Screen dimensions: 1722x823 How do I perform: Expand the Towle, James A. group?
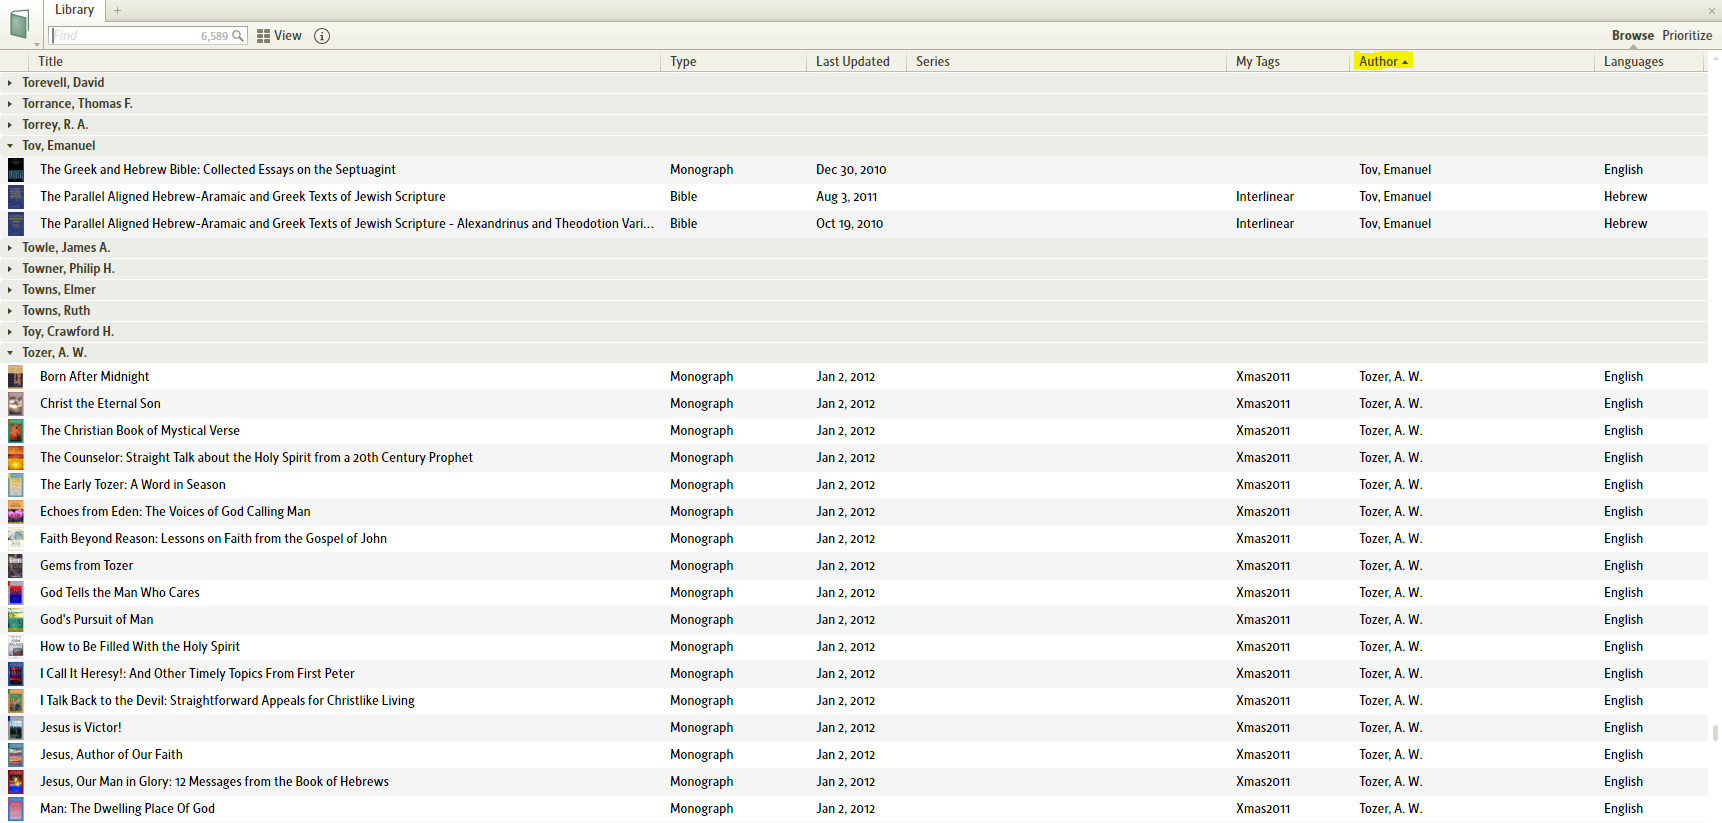coord(10,248)
